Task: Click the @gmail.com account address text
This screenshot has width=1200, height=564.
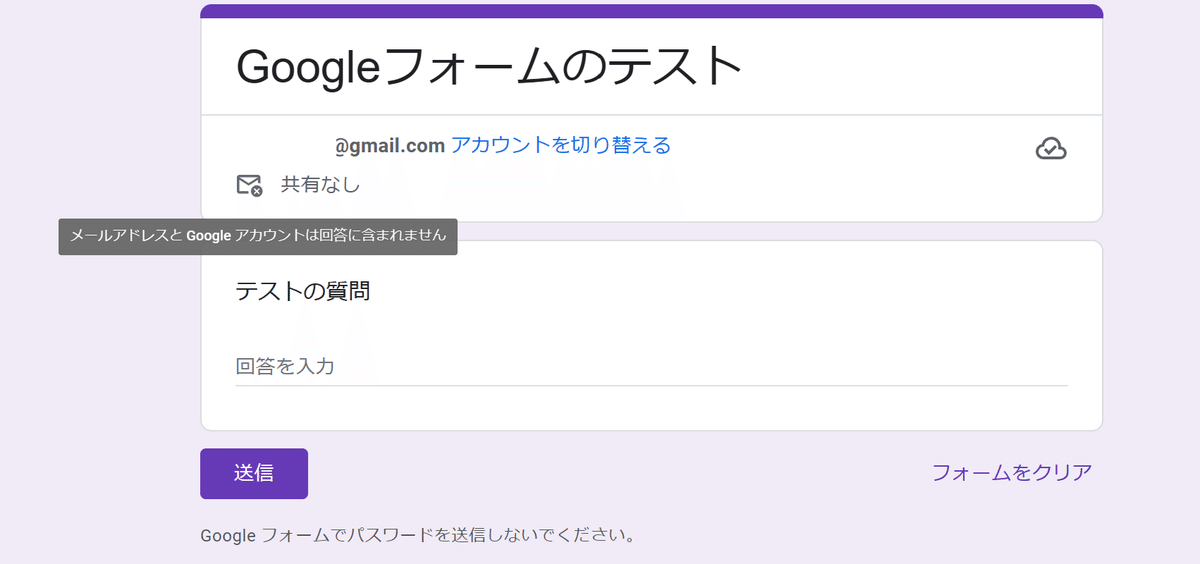Action: (389, 146)
